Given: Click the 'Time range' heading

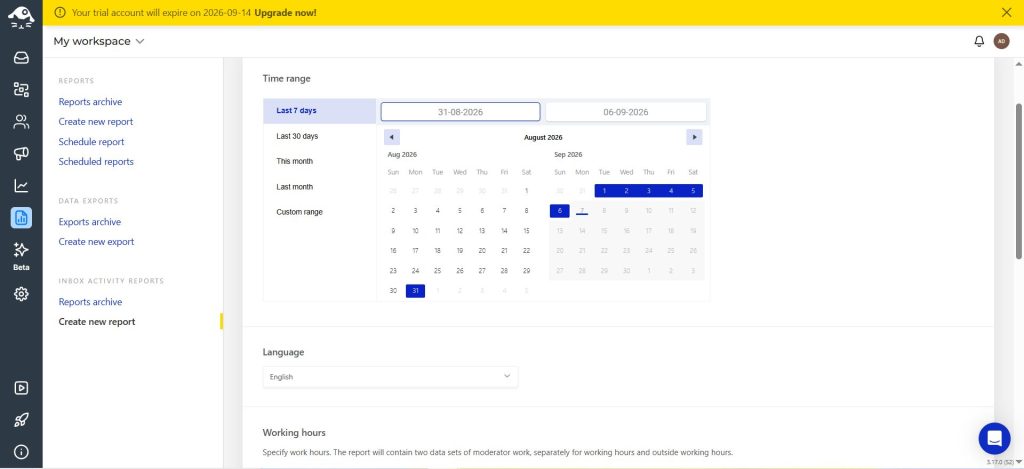Looking at the screenshot, I should 287,78.
